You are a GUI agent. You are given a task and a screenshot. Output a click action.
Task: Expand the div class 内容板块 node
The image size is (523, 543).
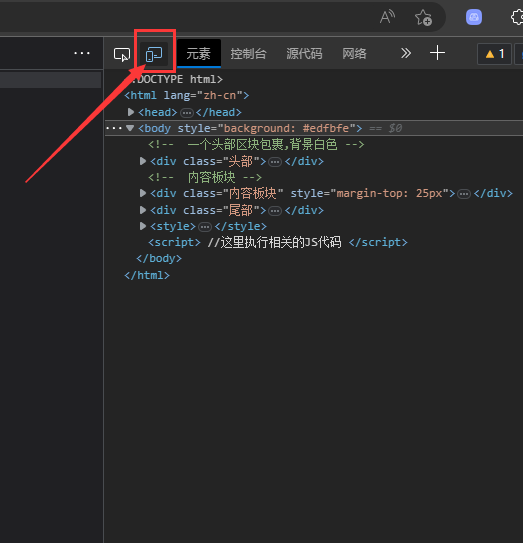(x=143, y=193)
